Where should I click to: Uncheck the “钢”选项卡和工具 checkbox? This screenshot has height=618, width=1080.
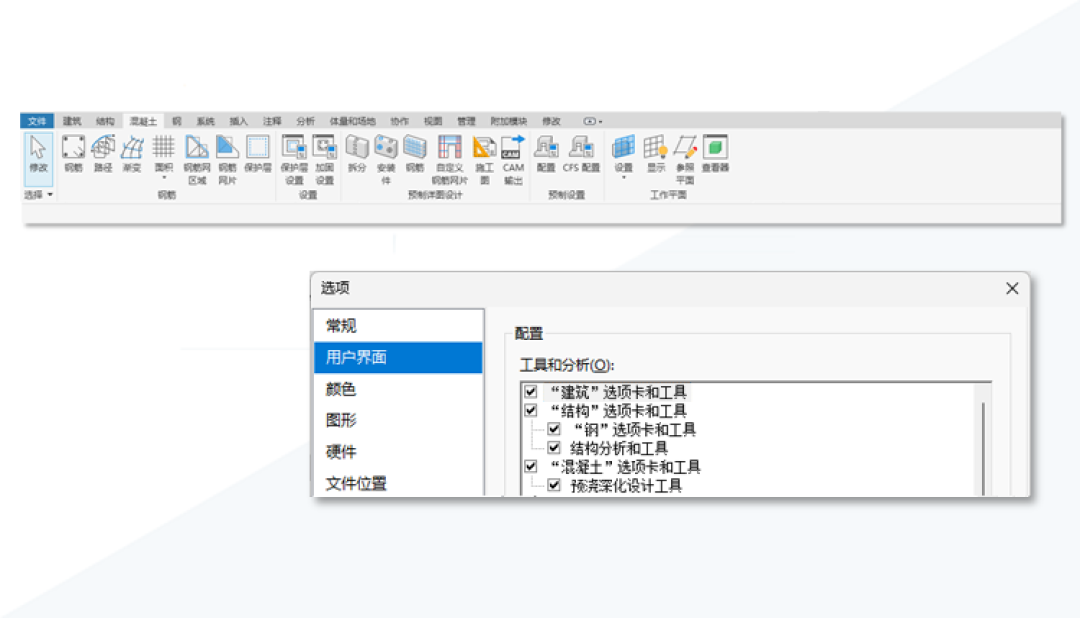point(554,429)
